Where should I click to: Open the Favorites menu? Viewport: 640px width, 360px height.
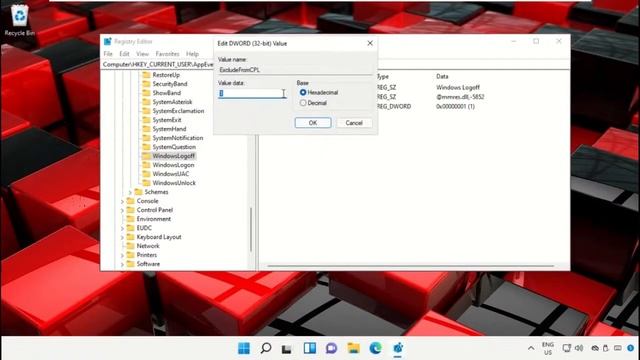pos(167,54)
